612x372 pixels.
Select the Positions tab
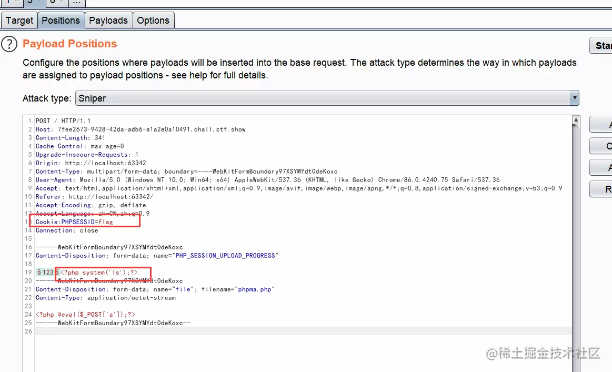point(60,20)
